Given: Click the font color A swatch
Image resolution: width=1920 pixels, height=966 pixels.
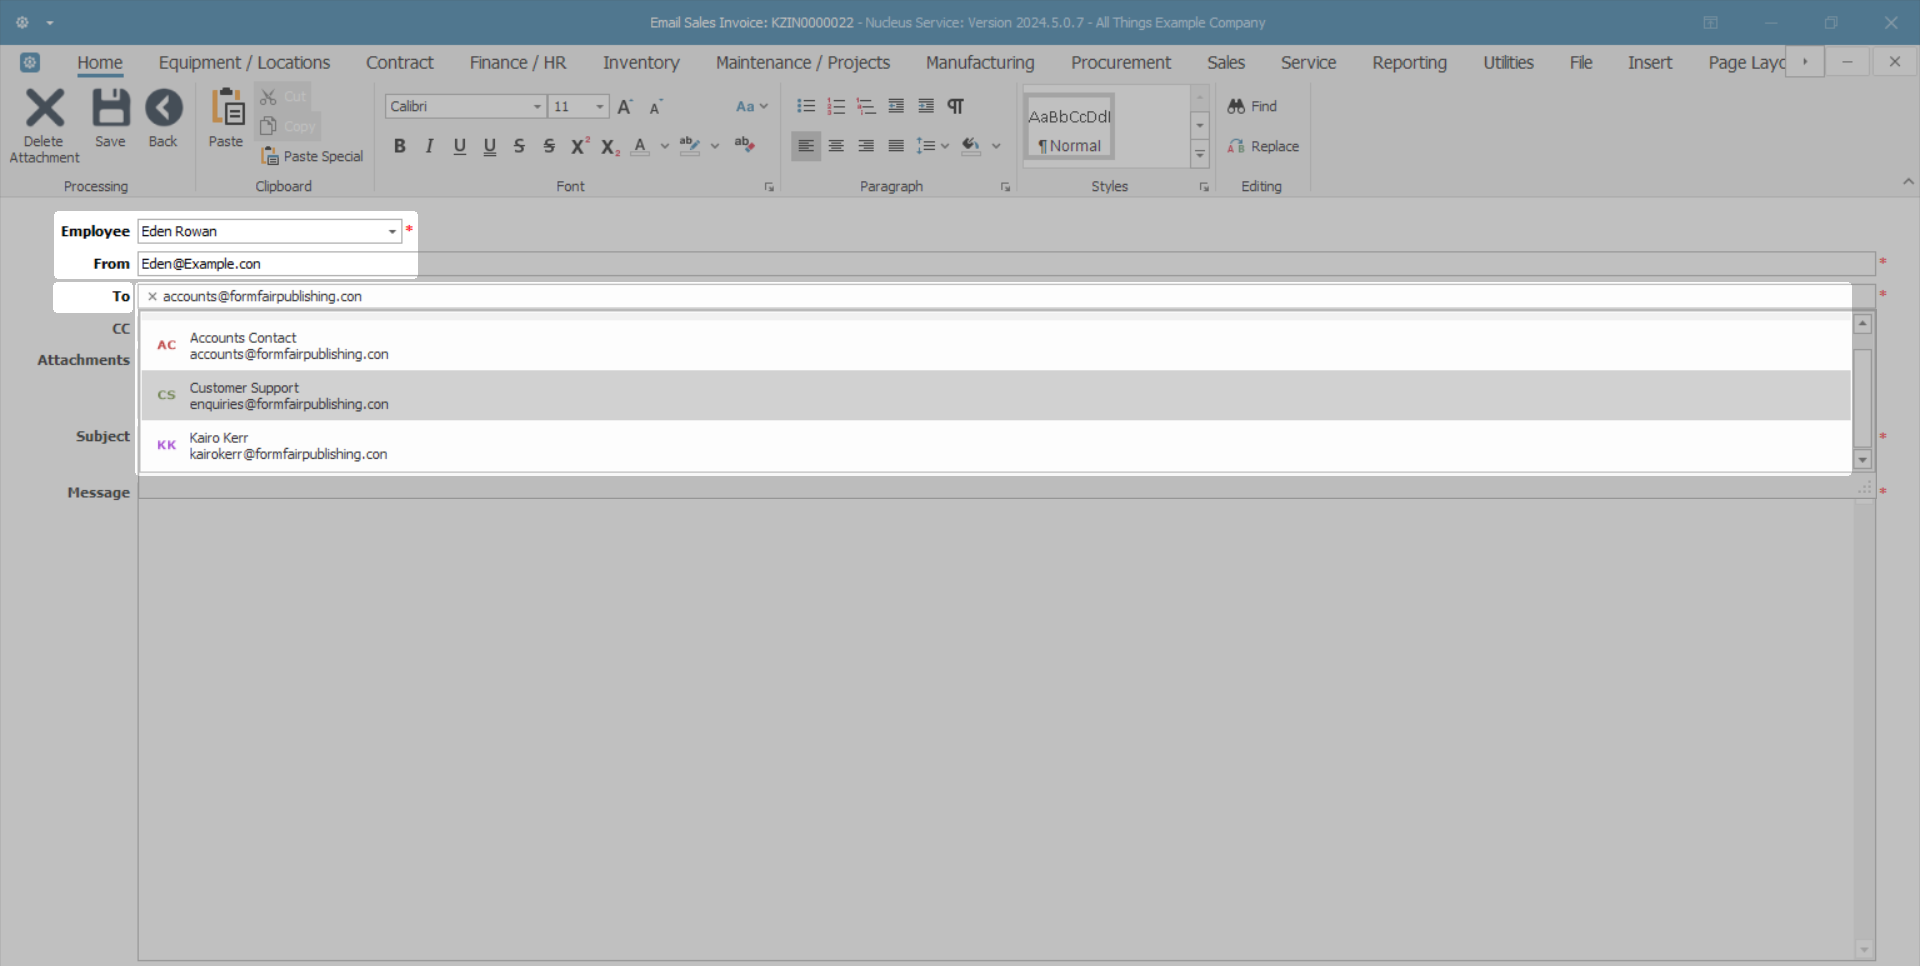Looking at the screenshot, I should [640, 146].
